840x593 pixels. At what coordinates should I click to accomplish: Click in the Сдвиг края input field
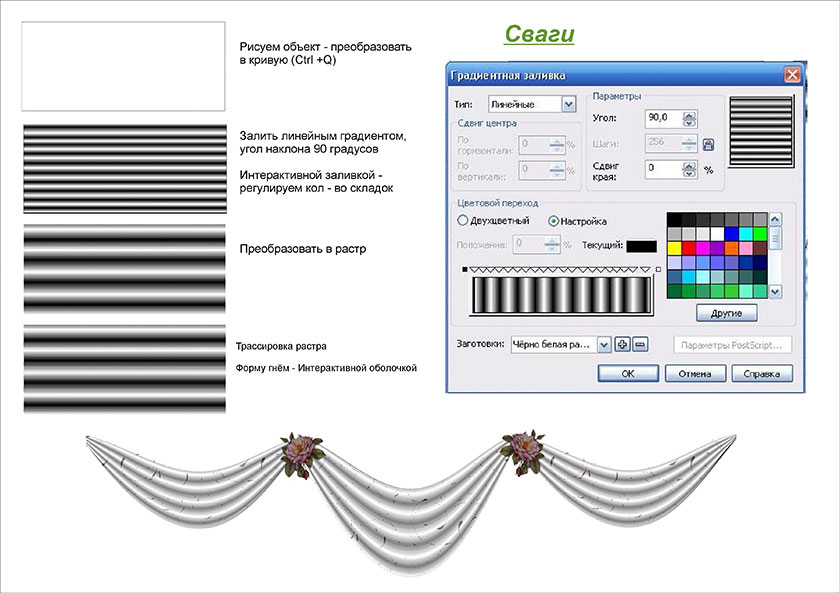click(x=661, y=170)
